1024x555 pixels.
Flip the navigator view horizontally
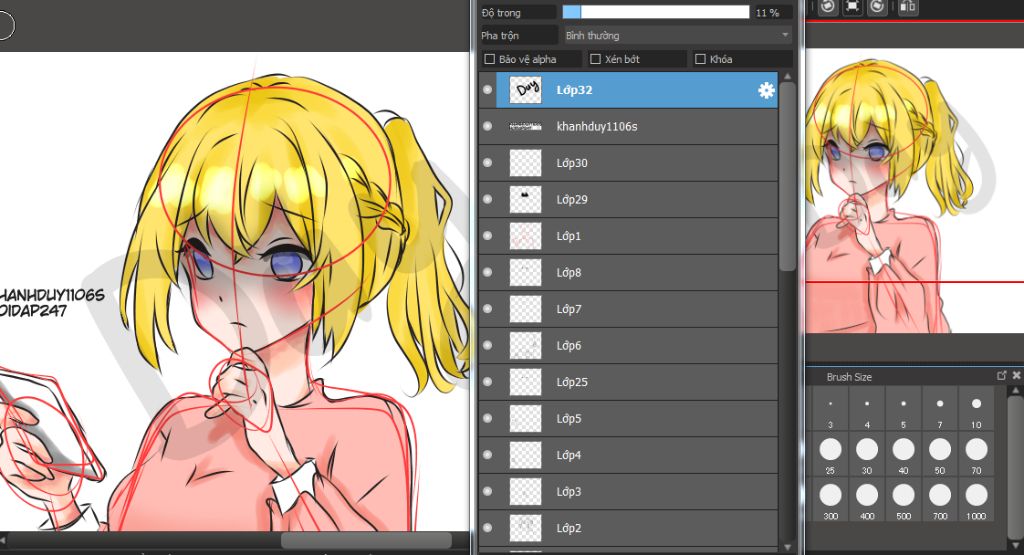(907, 7)
